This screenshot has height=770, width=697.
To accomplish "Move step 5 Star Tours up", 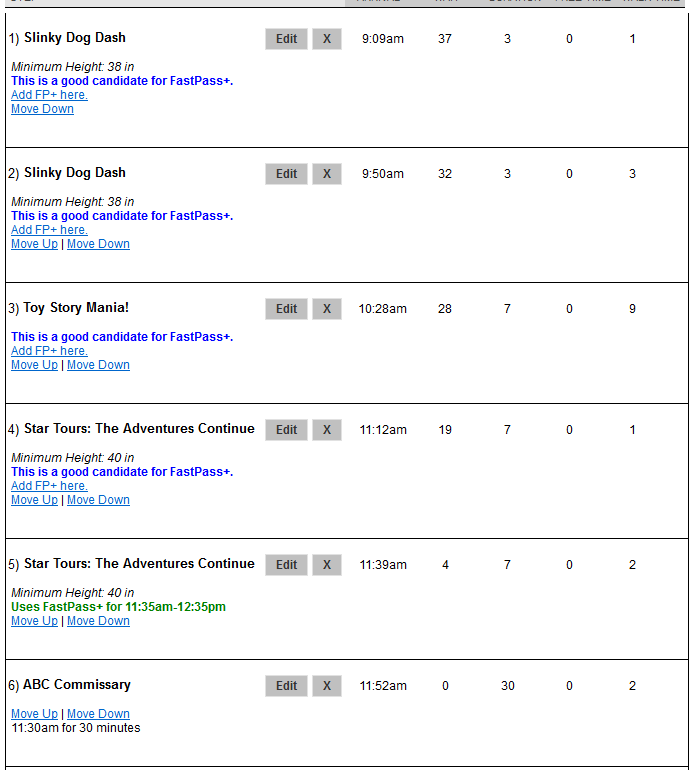I will pos(34,621).
